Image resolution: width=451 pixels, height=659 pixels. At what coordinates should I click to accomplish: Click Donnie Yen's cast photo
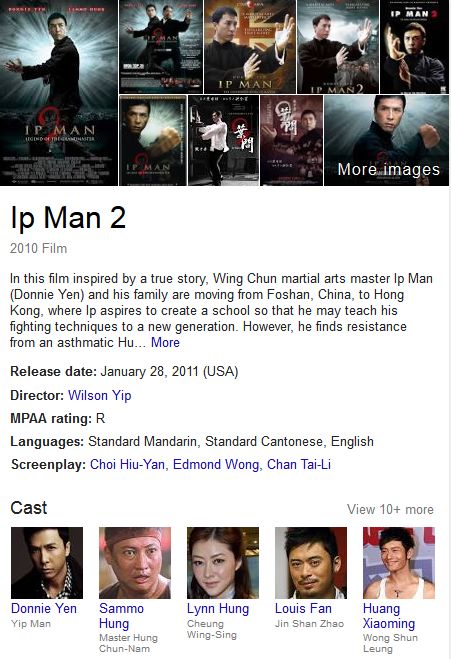[x=47, y=563]
